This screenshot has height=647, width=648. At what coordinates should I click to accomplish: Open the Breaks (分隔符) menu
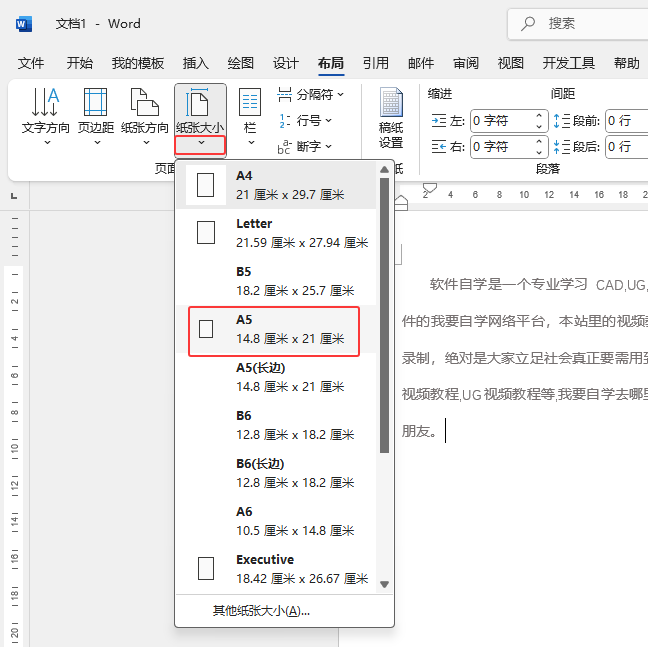tap(310, 95)
